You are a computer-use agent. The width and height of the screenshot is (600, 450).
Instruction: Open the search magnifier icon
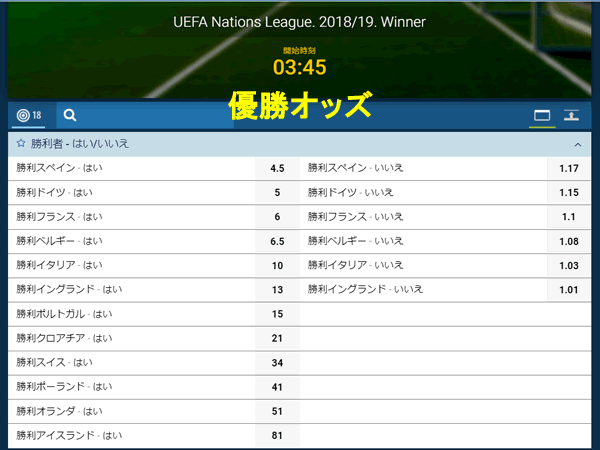click(x=70, y=115)
